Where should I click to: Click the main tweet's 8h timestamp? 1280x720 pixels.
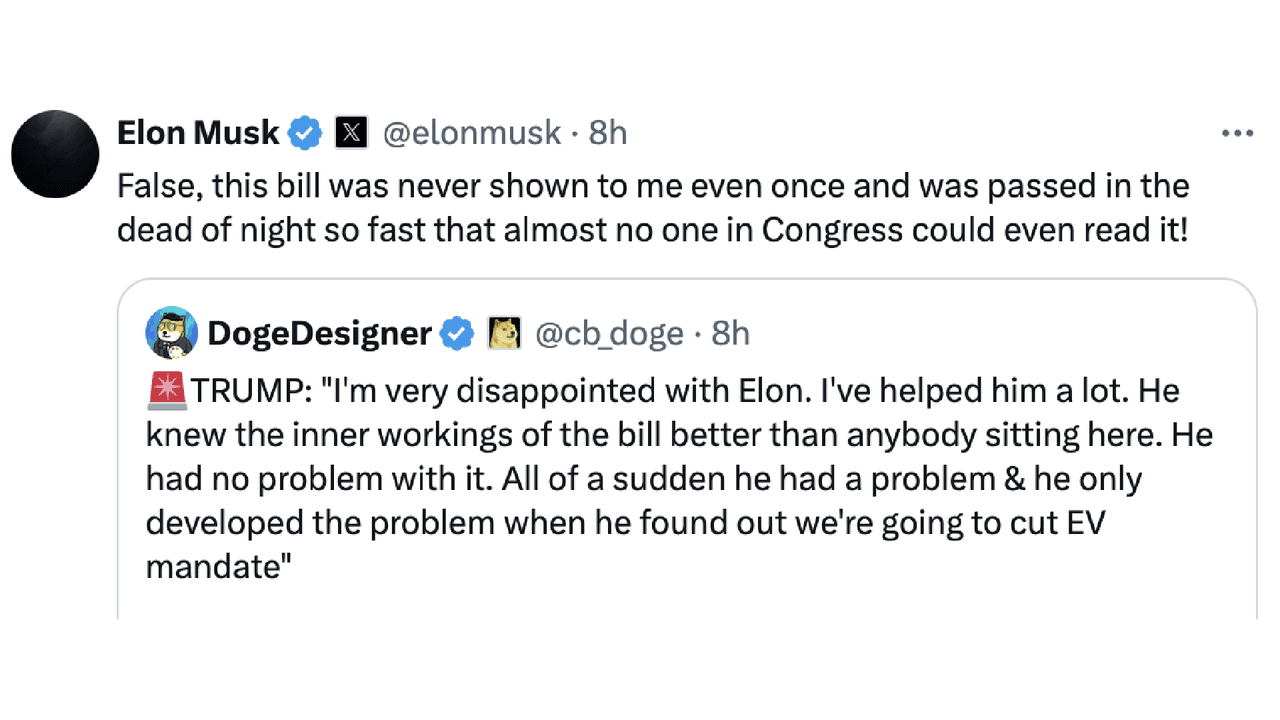607,132
